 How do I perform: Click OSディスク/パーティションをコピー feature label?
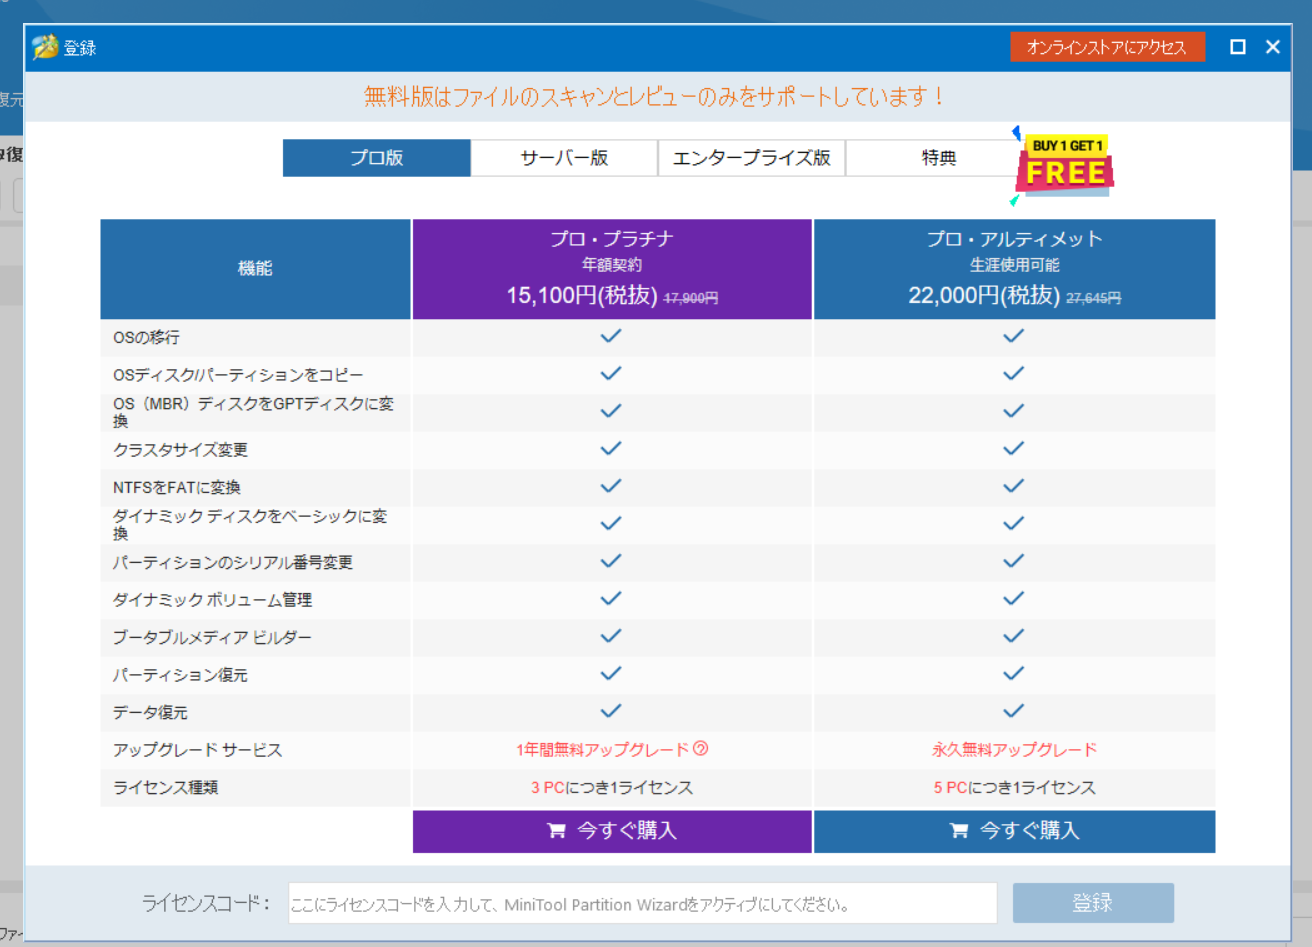click(238, 375)
